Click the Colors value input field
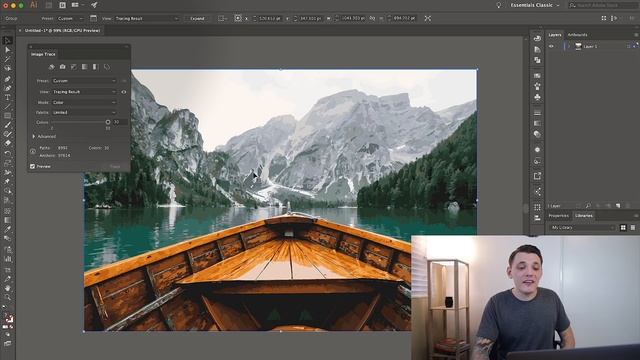The width and height of the screenshot is (640, 360). click(x=120, y=122)
